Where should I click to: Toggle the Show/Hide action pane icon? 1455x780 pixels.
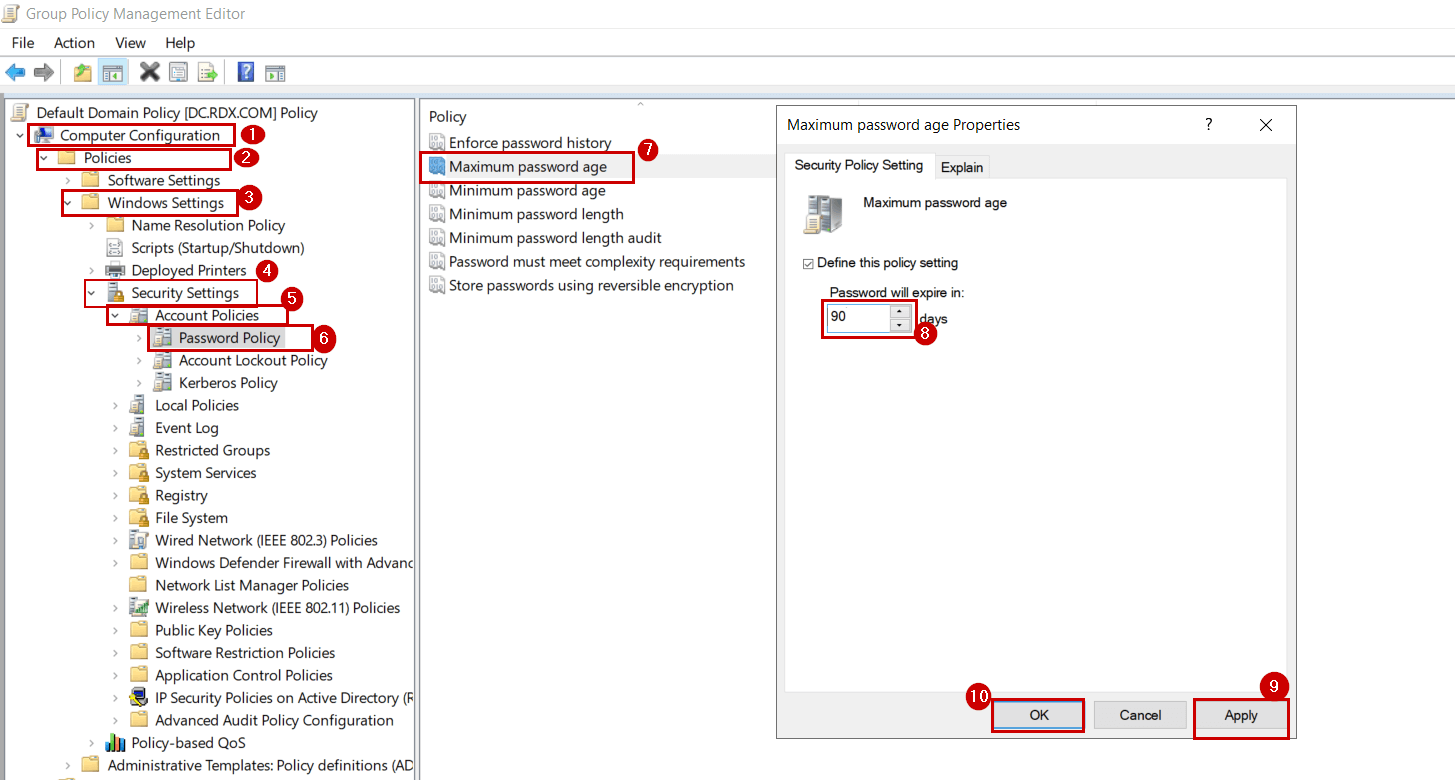pyautogui.click(x=274, y=71)
